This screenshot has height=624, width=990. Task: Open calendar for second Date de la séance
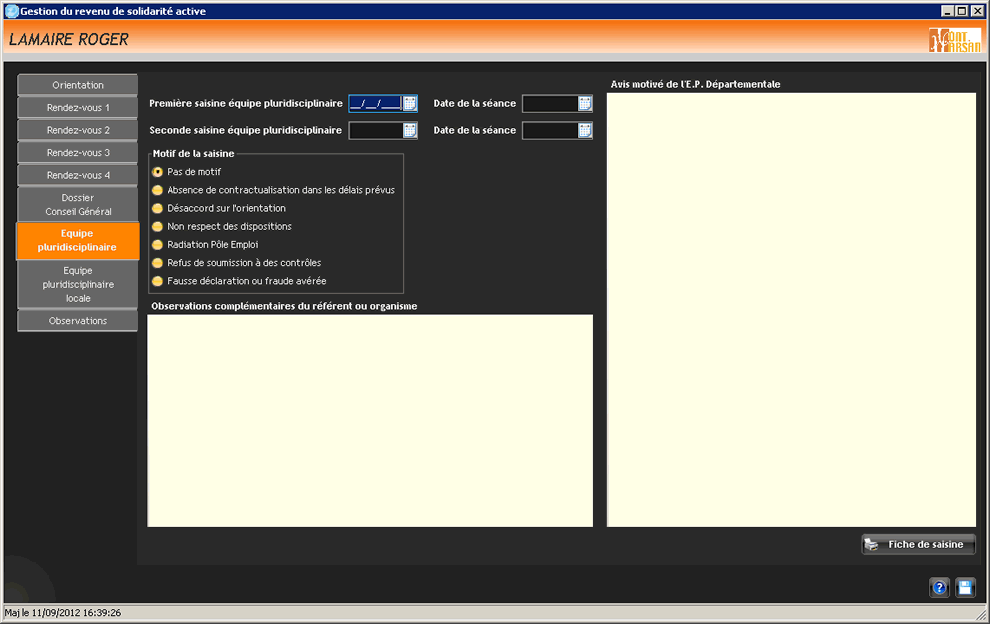pyautogui.click(x=585, y=130)
